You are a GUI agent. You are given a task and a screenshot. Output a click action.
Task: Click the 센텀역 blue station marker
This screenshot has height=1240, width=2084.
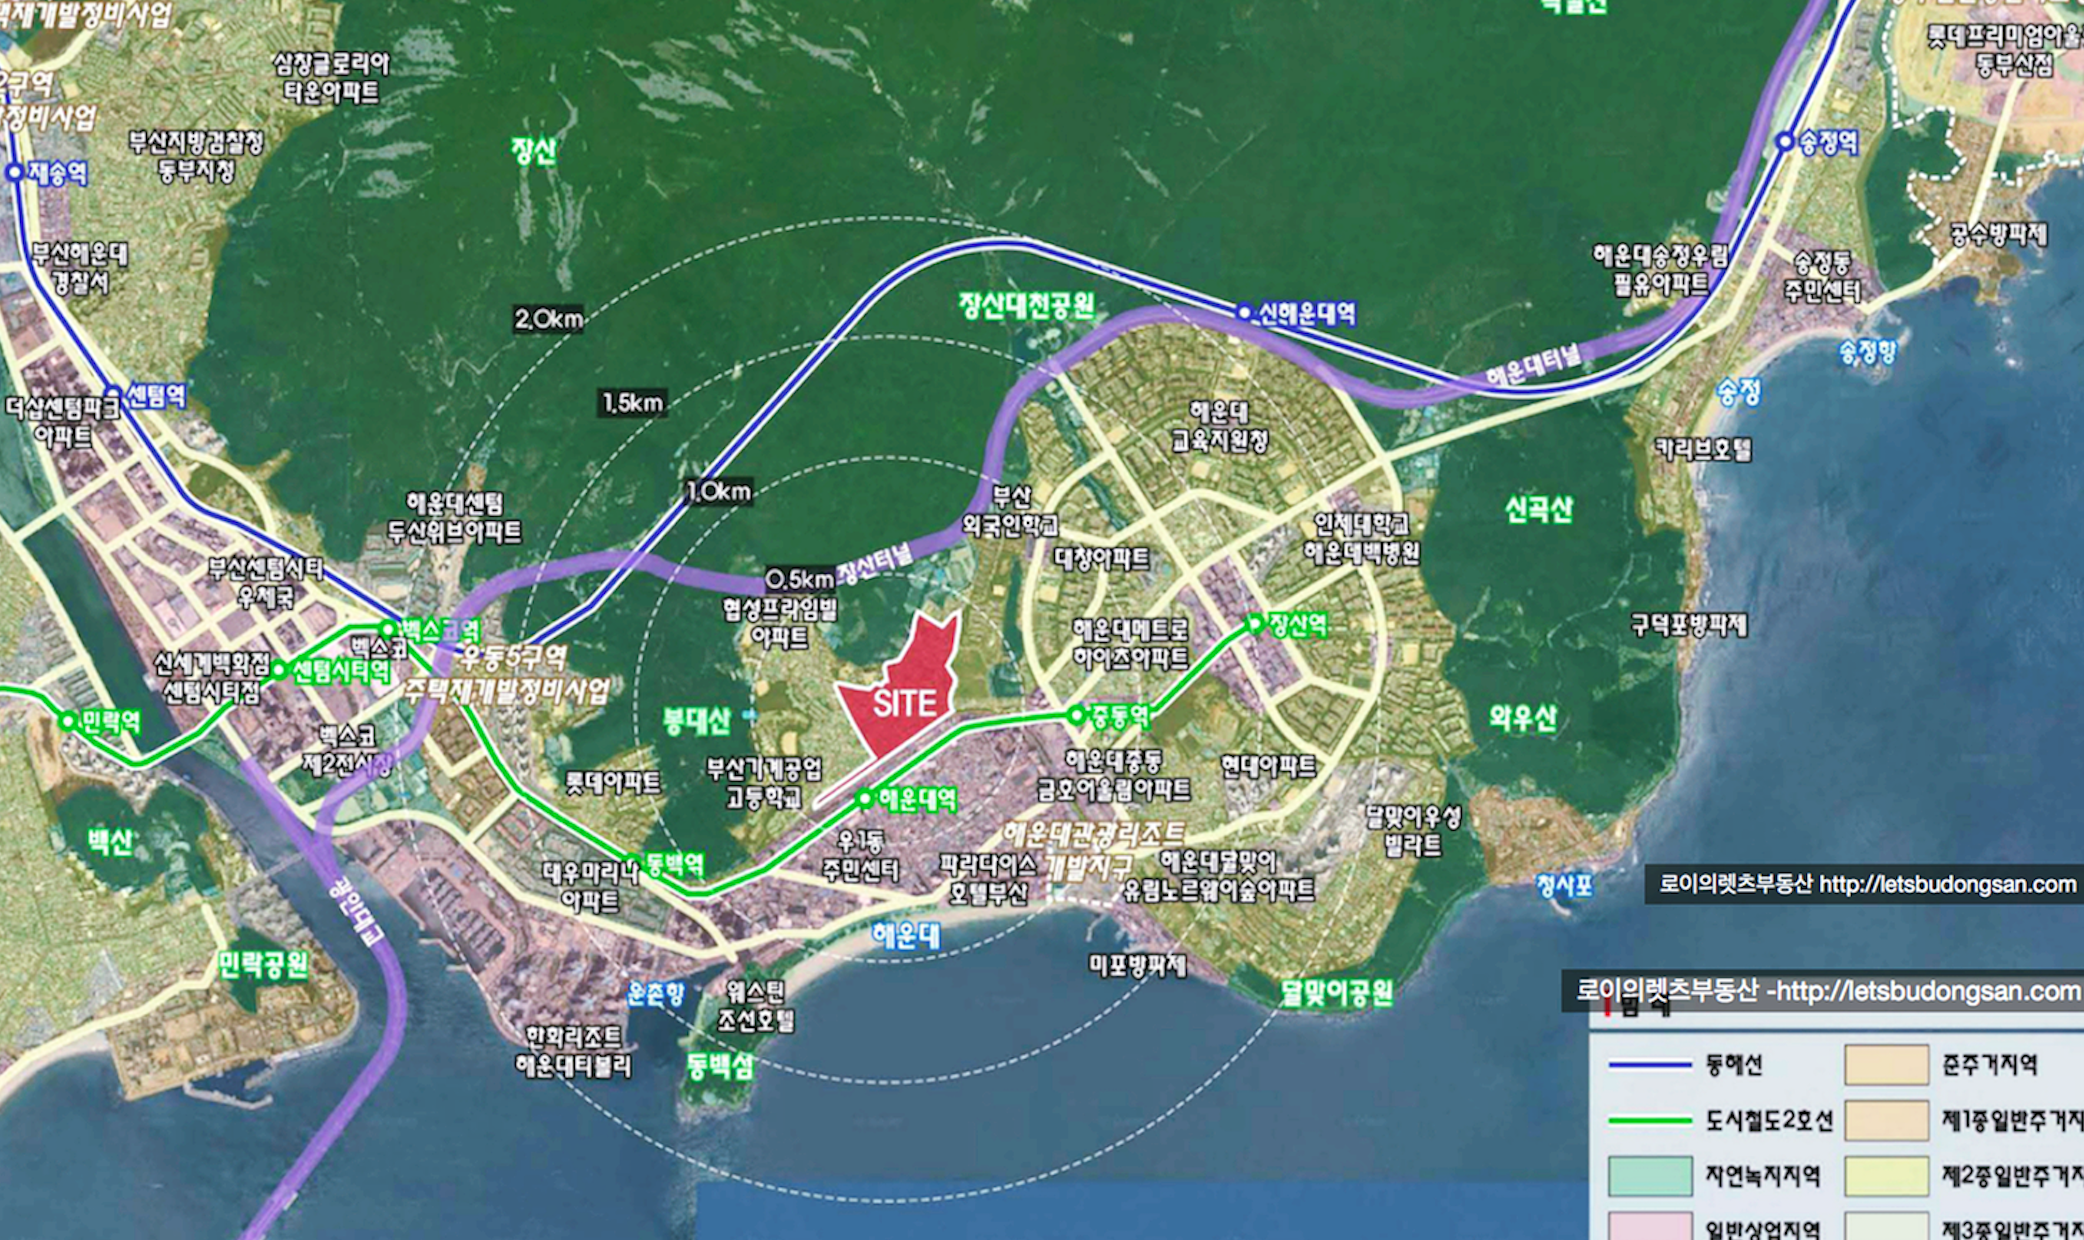coord(114,395)
